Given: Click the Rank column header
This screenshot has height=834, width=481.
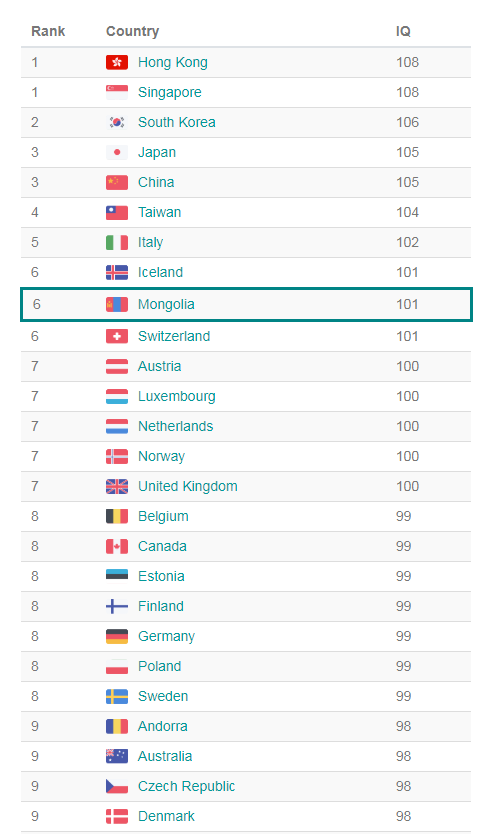Looking at the screenshot, I should point(48,31).
